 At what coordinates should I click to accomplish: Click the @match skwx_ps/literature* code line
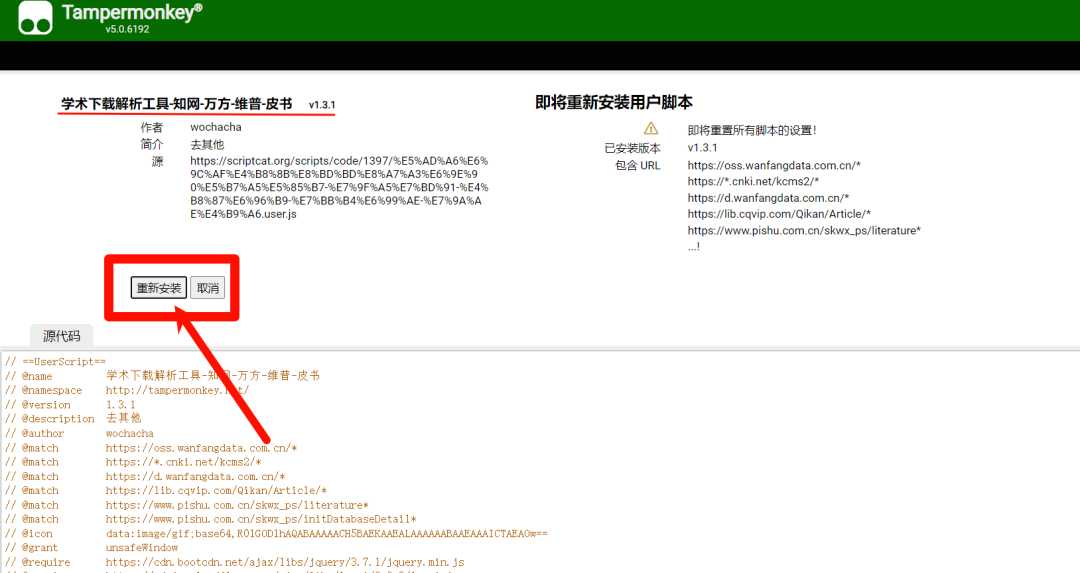point(187,505)
